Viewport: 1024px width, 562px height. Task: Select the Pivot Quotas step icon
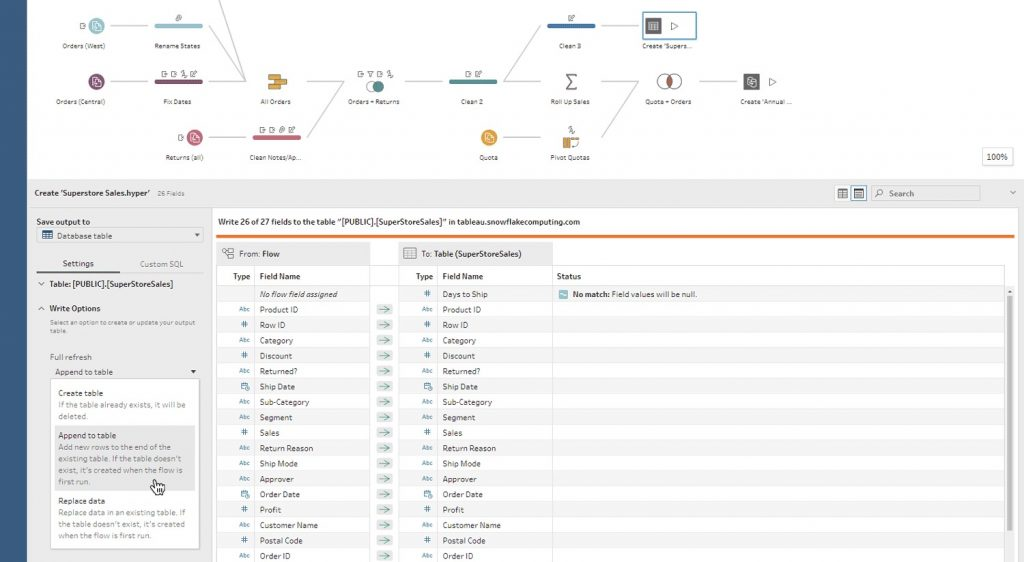point(571,142)
